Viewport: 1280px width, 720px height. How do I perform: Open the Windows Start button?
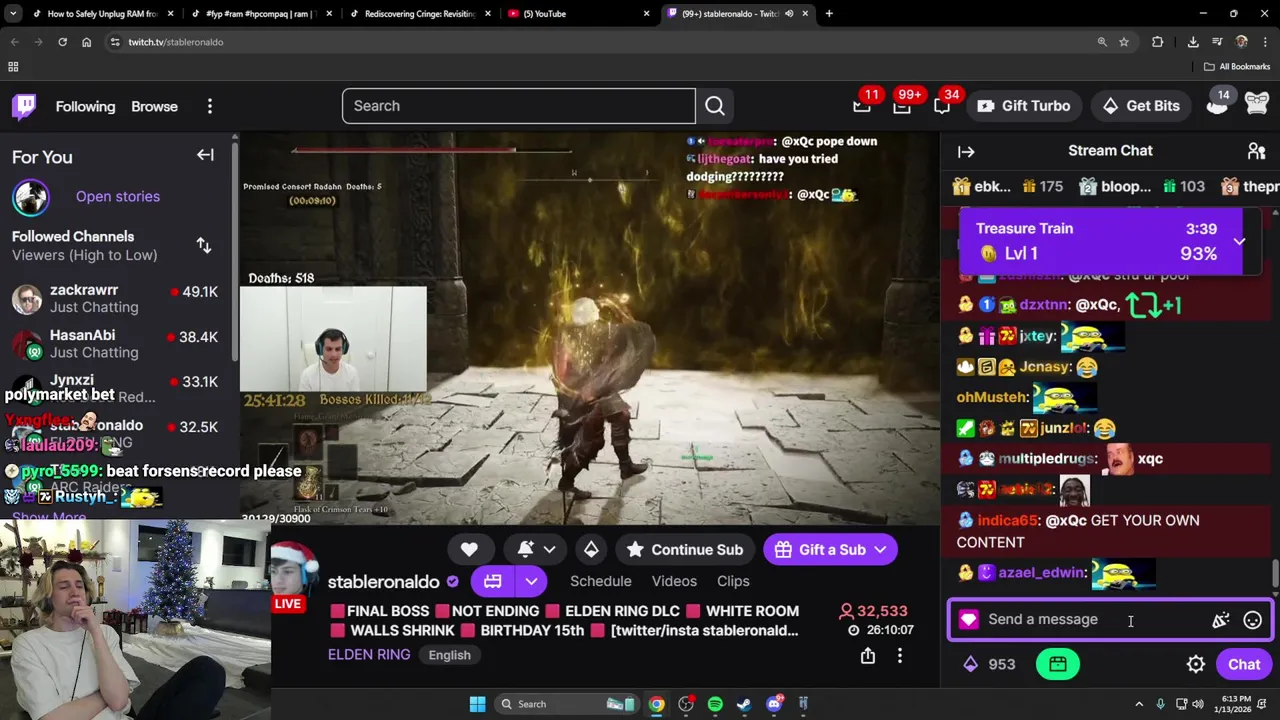point(477,704)
